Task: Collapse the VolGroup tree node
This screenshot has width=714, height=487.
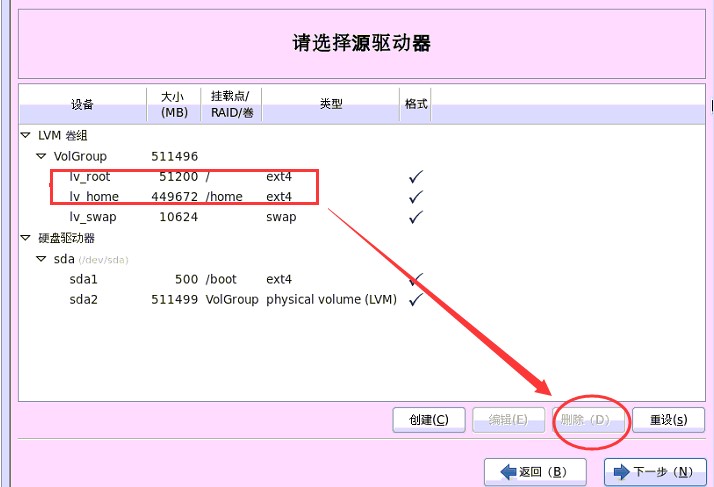Action: (x=41, y=156)
